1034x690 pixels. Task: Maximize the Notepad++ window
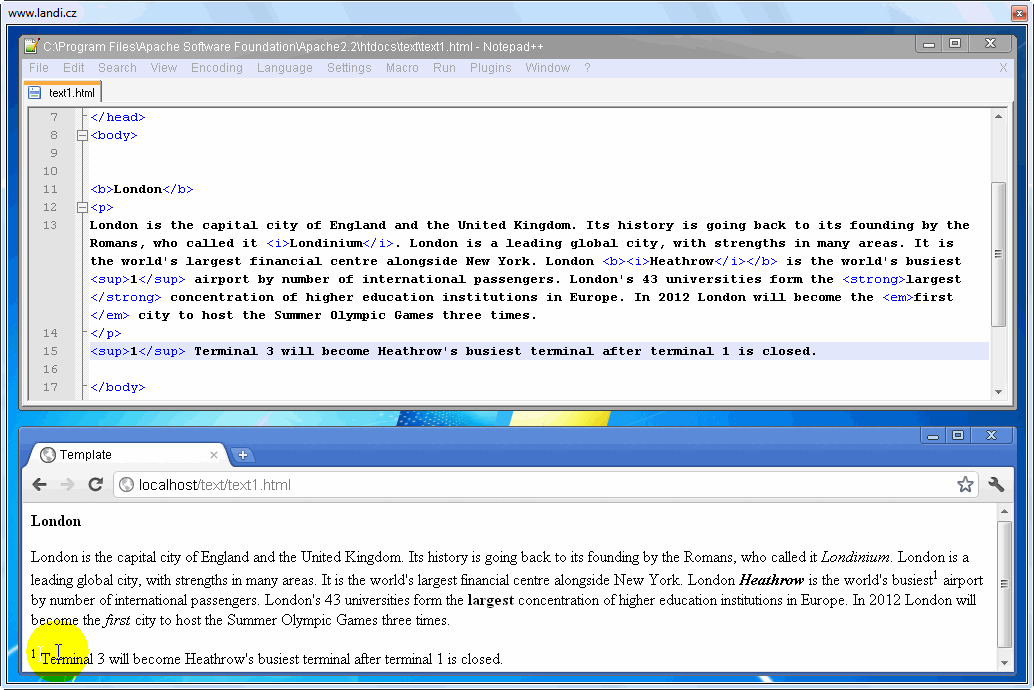point(954,44)
